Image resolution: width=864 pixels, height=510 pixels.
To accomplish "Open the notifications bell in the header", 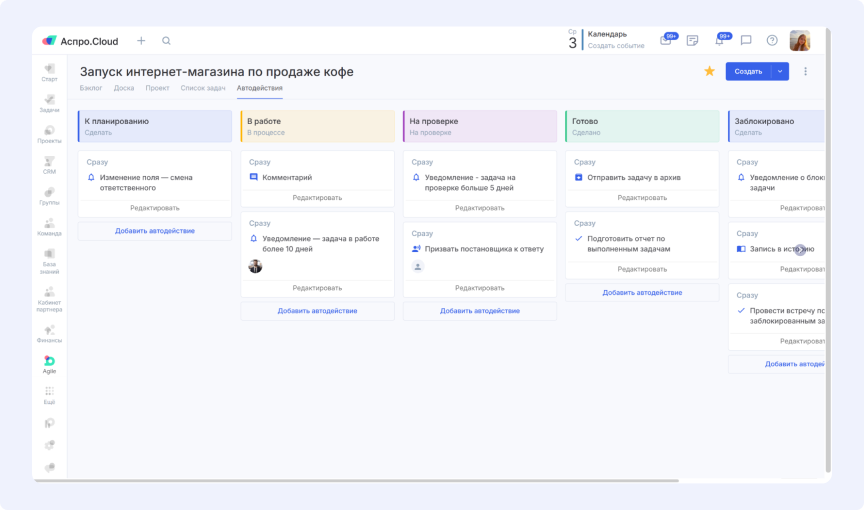I will pyautogui.click(x=719, y=41).
